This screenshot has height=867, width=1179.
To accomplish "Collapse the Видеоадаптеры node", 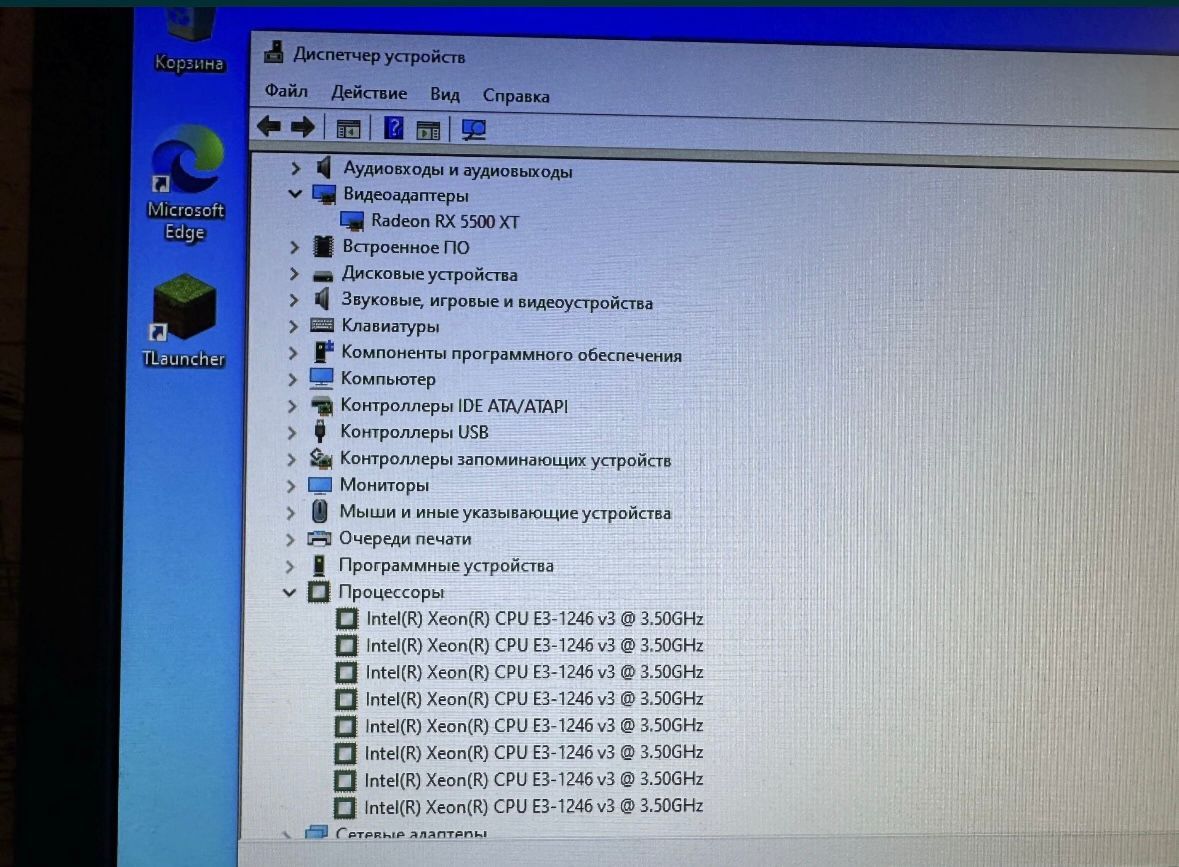I will point(295,194).
